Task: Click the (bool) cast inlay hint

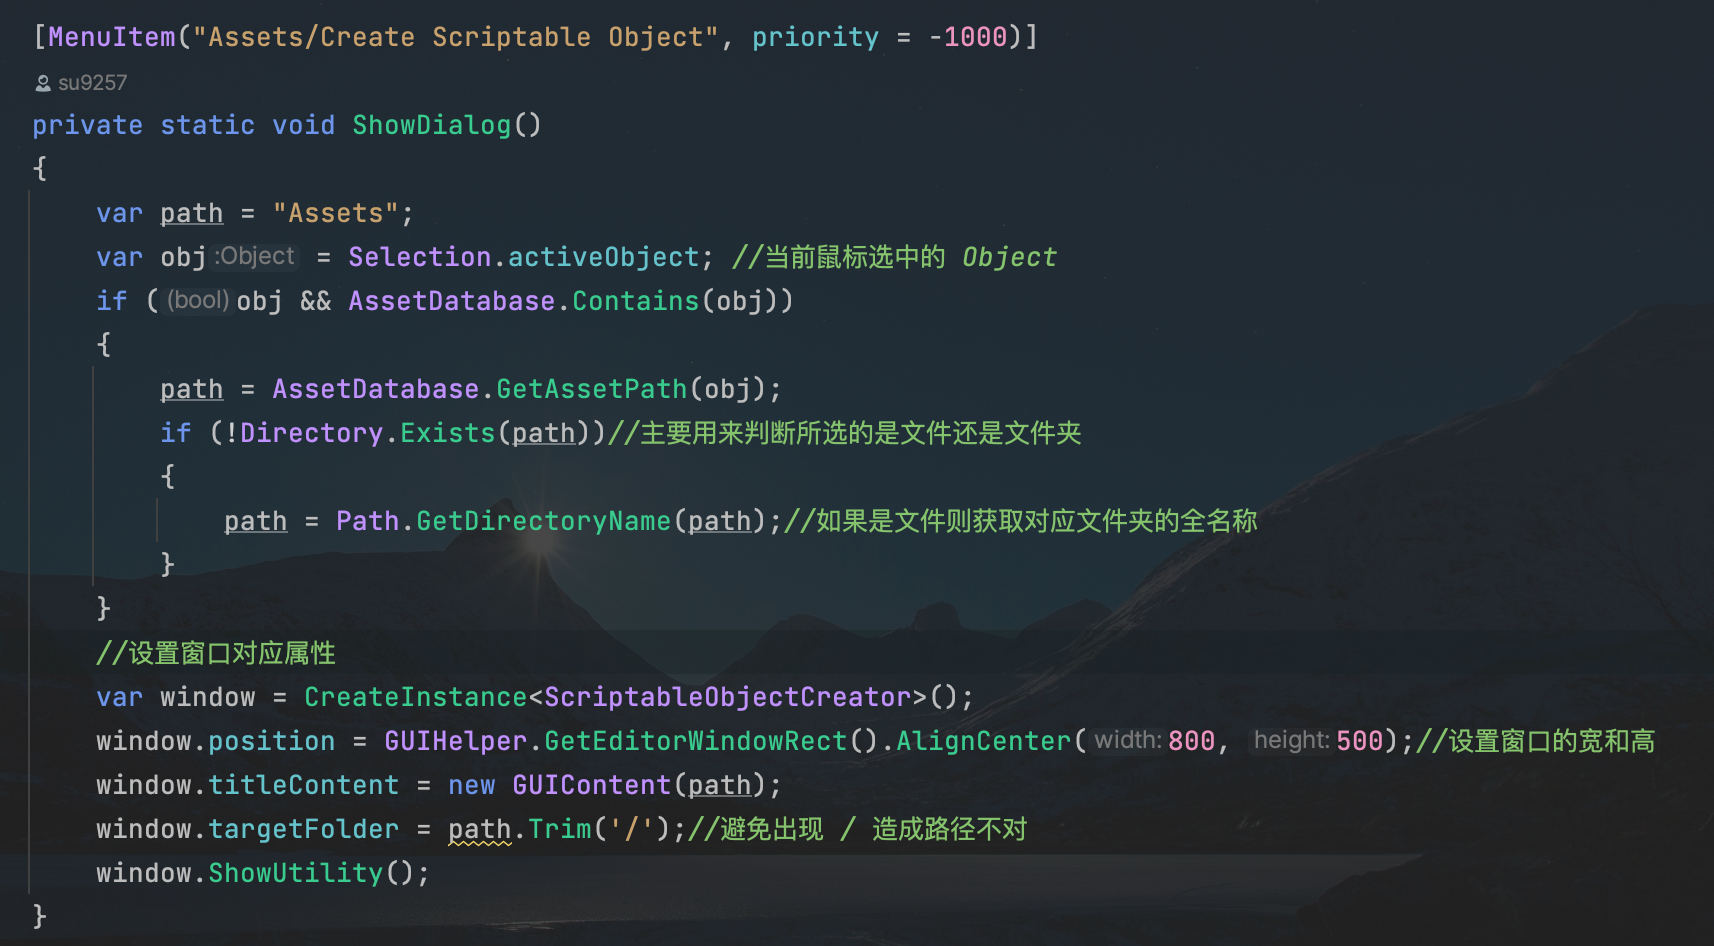Action: click(198, 301)
